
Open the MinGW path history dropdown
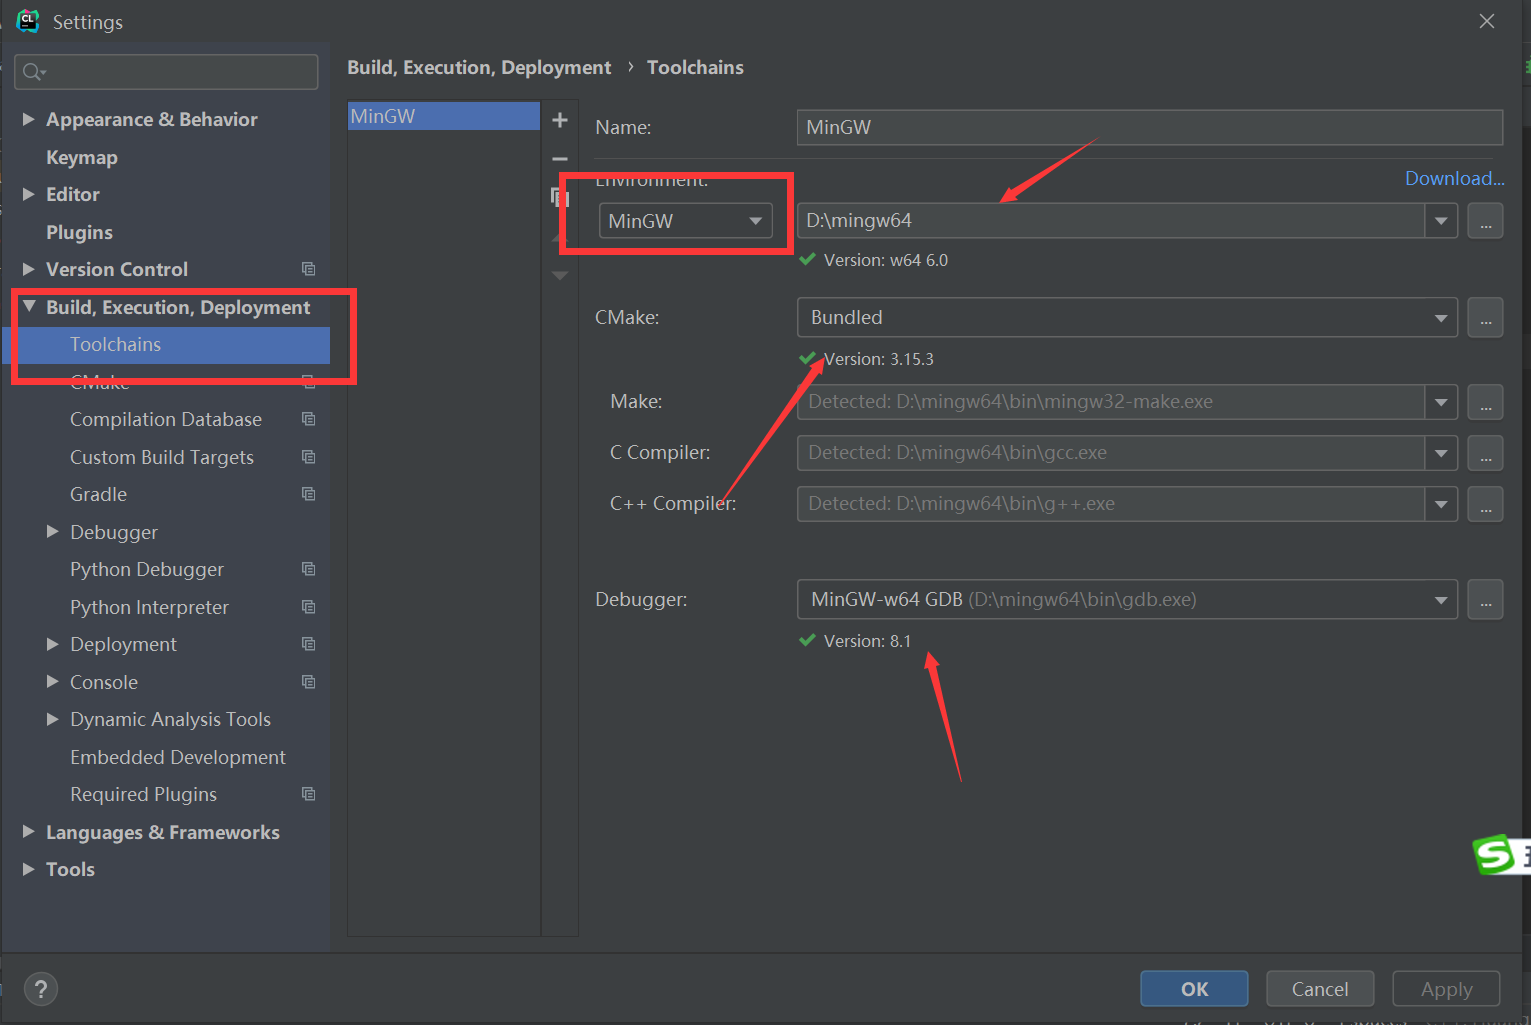[x=1441, y=221]
